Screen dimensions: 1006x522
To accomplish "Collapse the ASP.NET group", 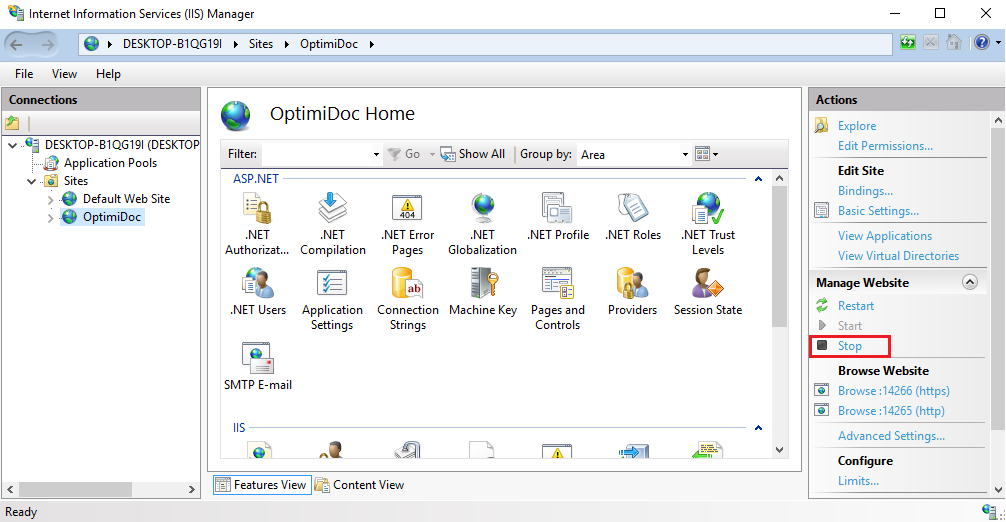I will coord(758,180).
